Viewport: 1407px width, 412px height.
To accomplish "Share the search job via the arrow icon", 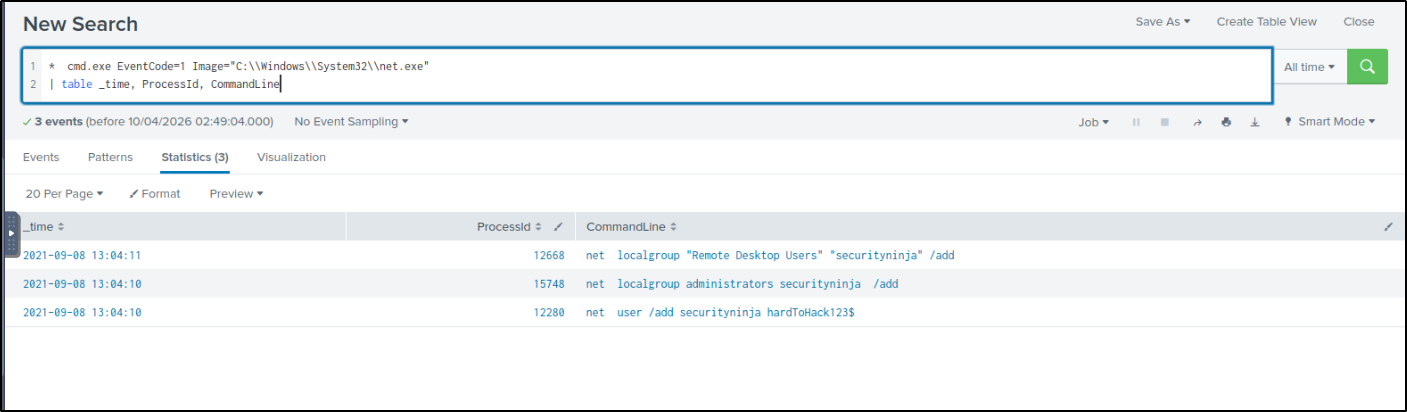I will [1196, 122].
